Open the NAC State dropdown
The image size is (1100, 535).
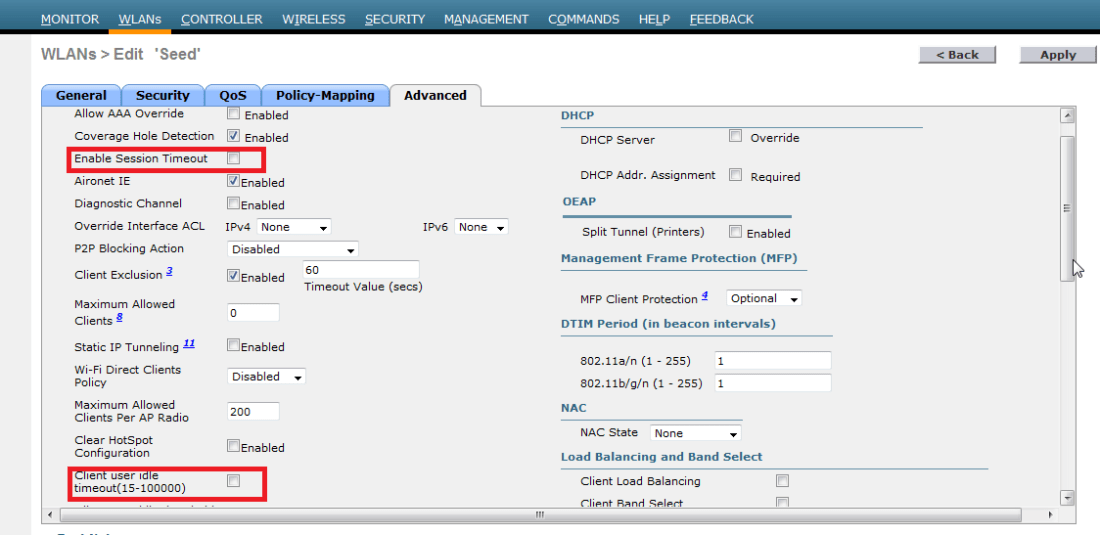(696, 433)
